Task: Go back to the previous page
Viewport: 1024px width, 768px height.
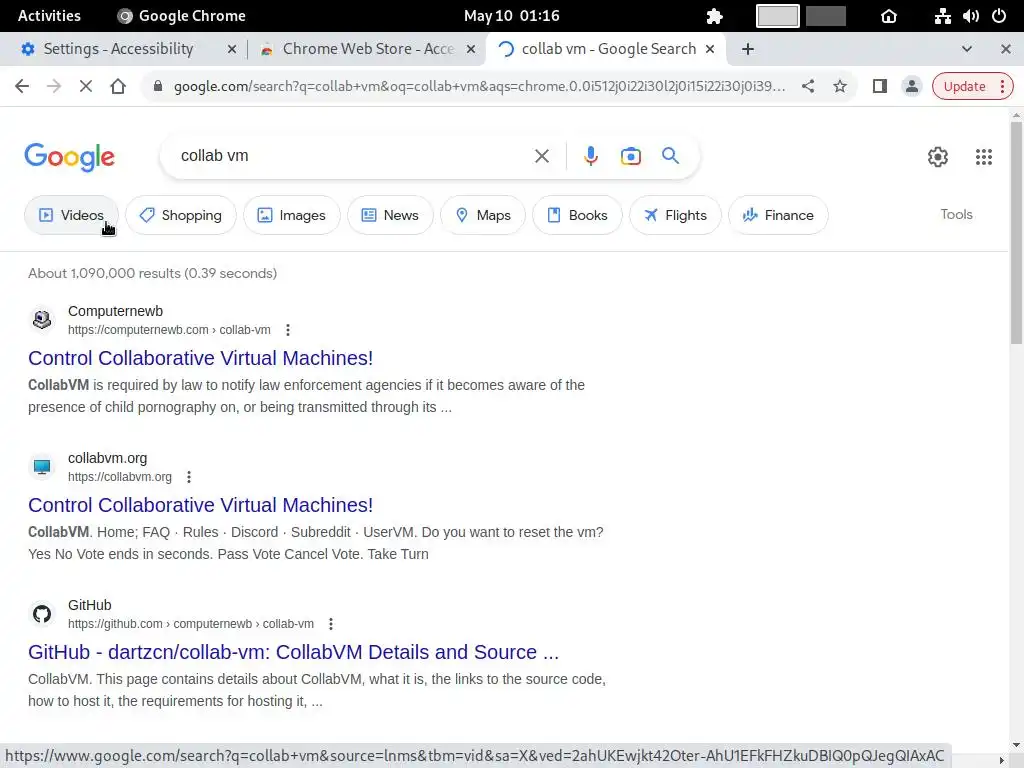Action: point(22,86)
